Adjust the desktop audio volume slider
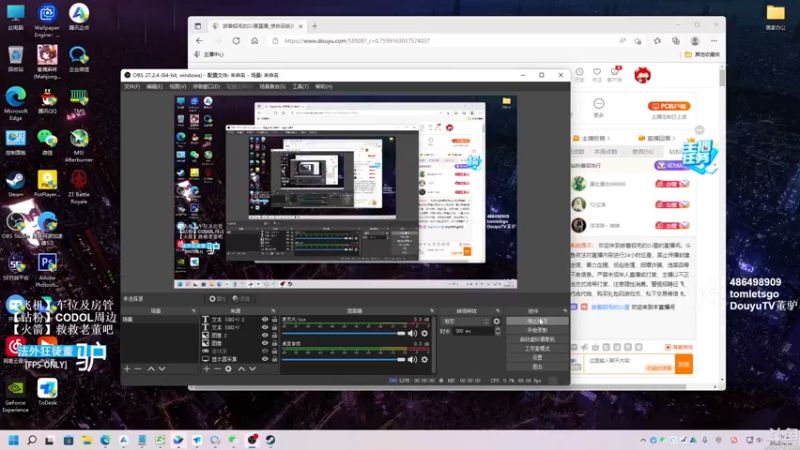Screen dimensions: 800x450 pyautogui.click(x=343, y=359)
